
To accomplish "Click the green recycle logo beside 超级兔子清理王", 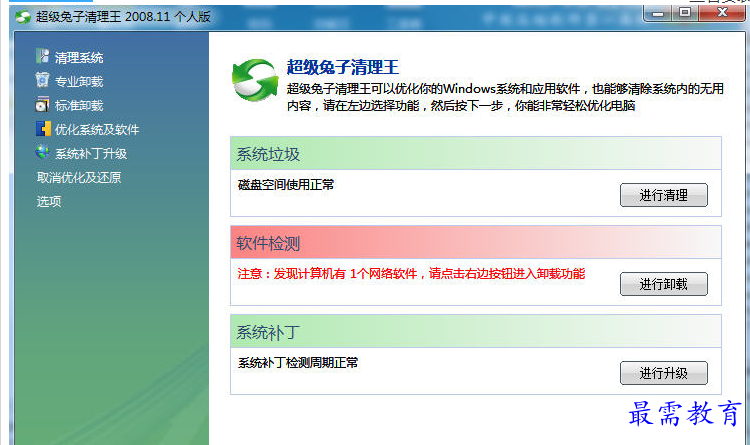I will coord(255,80).
